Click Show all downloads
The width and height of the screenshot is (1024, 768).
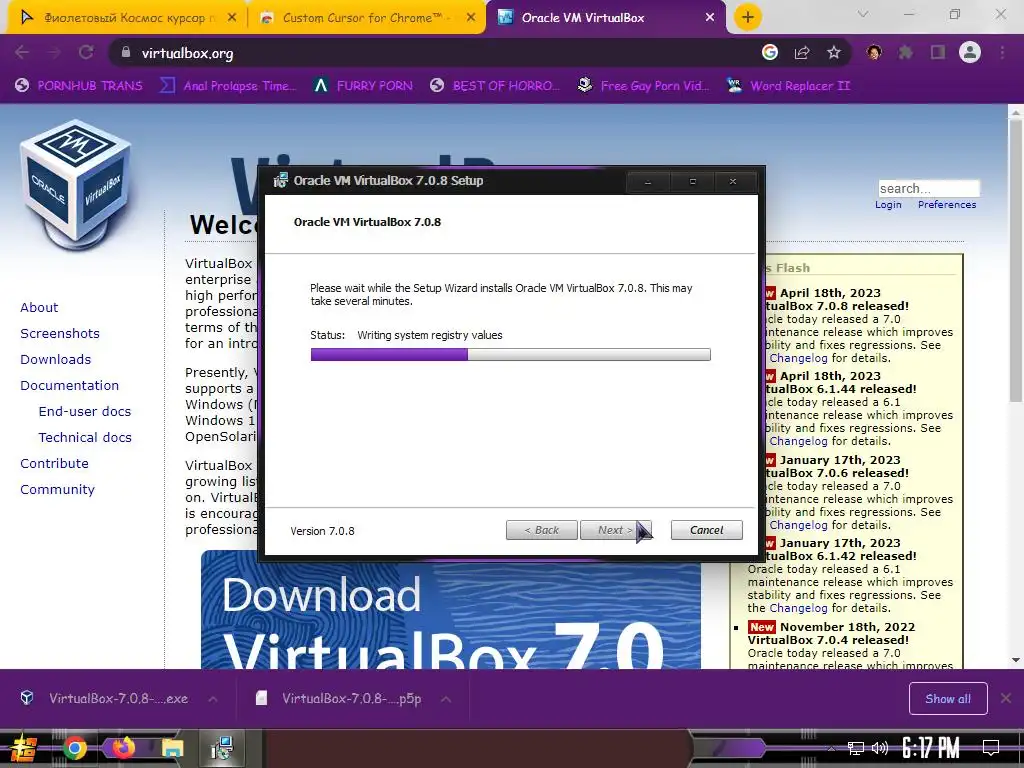pos(948,699)
